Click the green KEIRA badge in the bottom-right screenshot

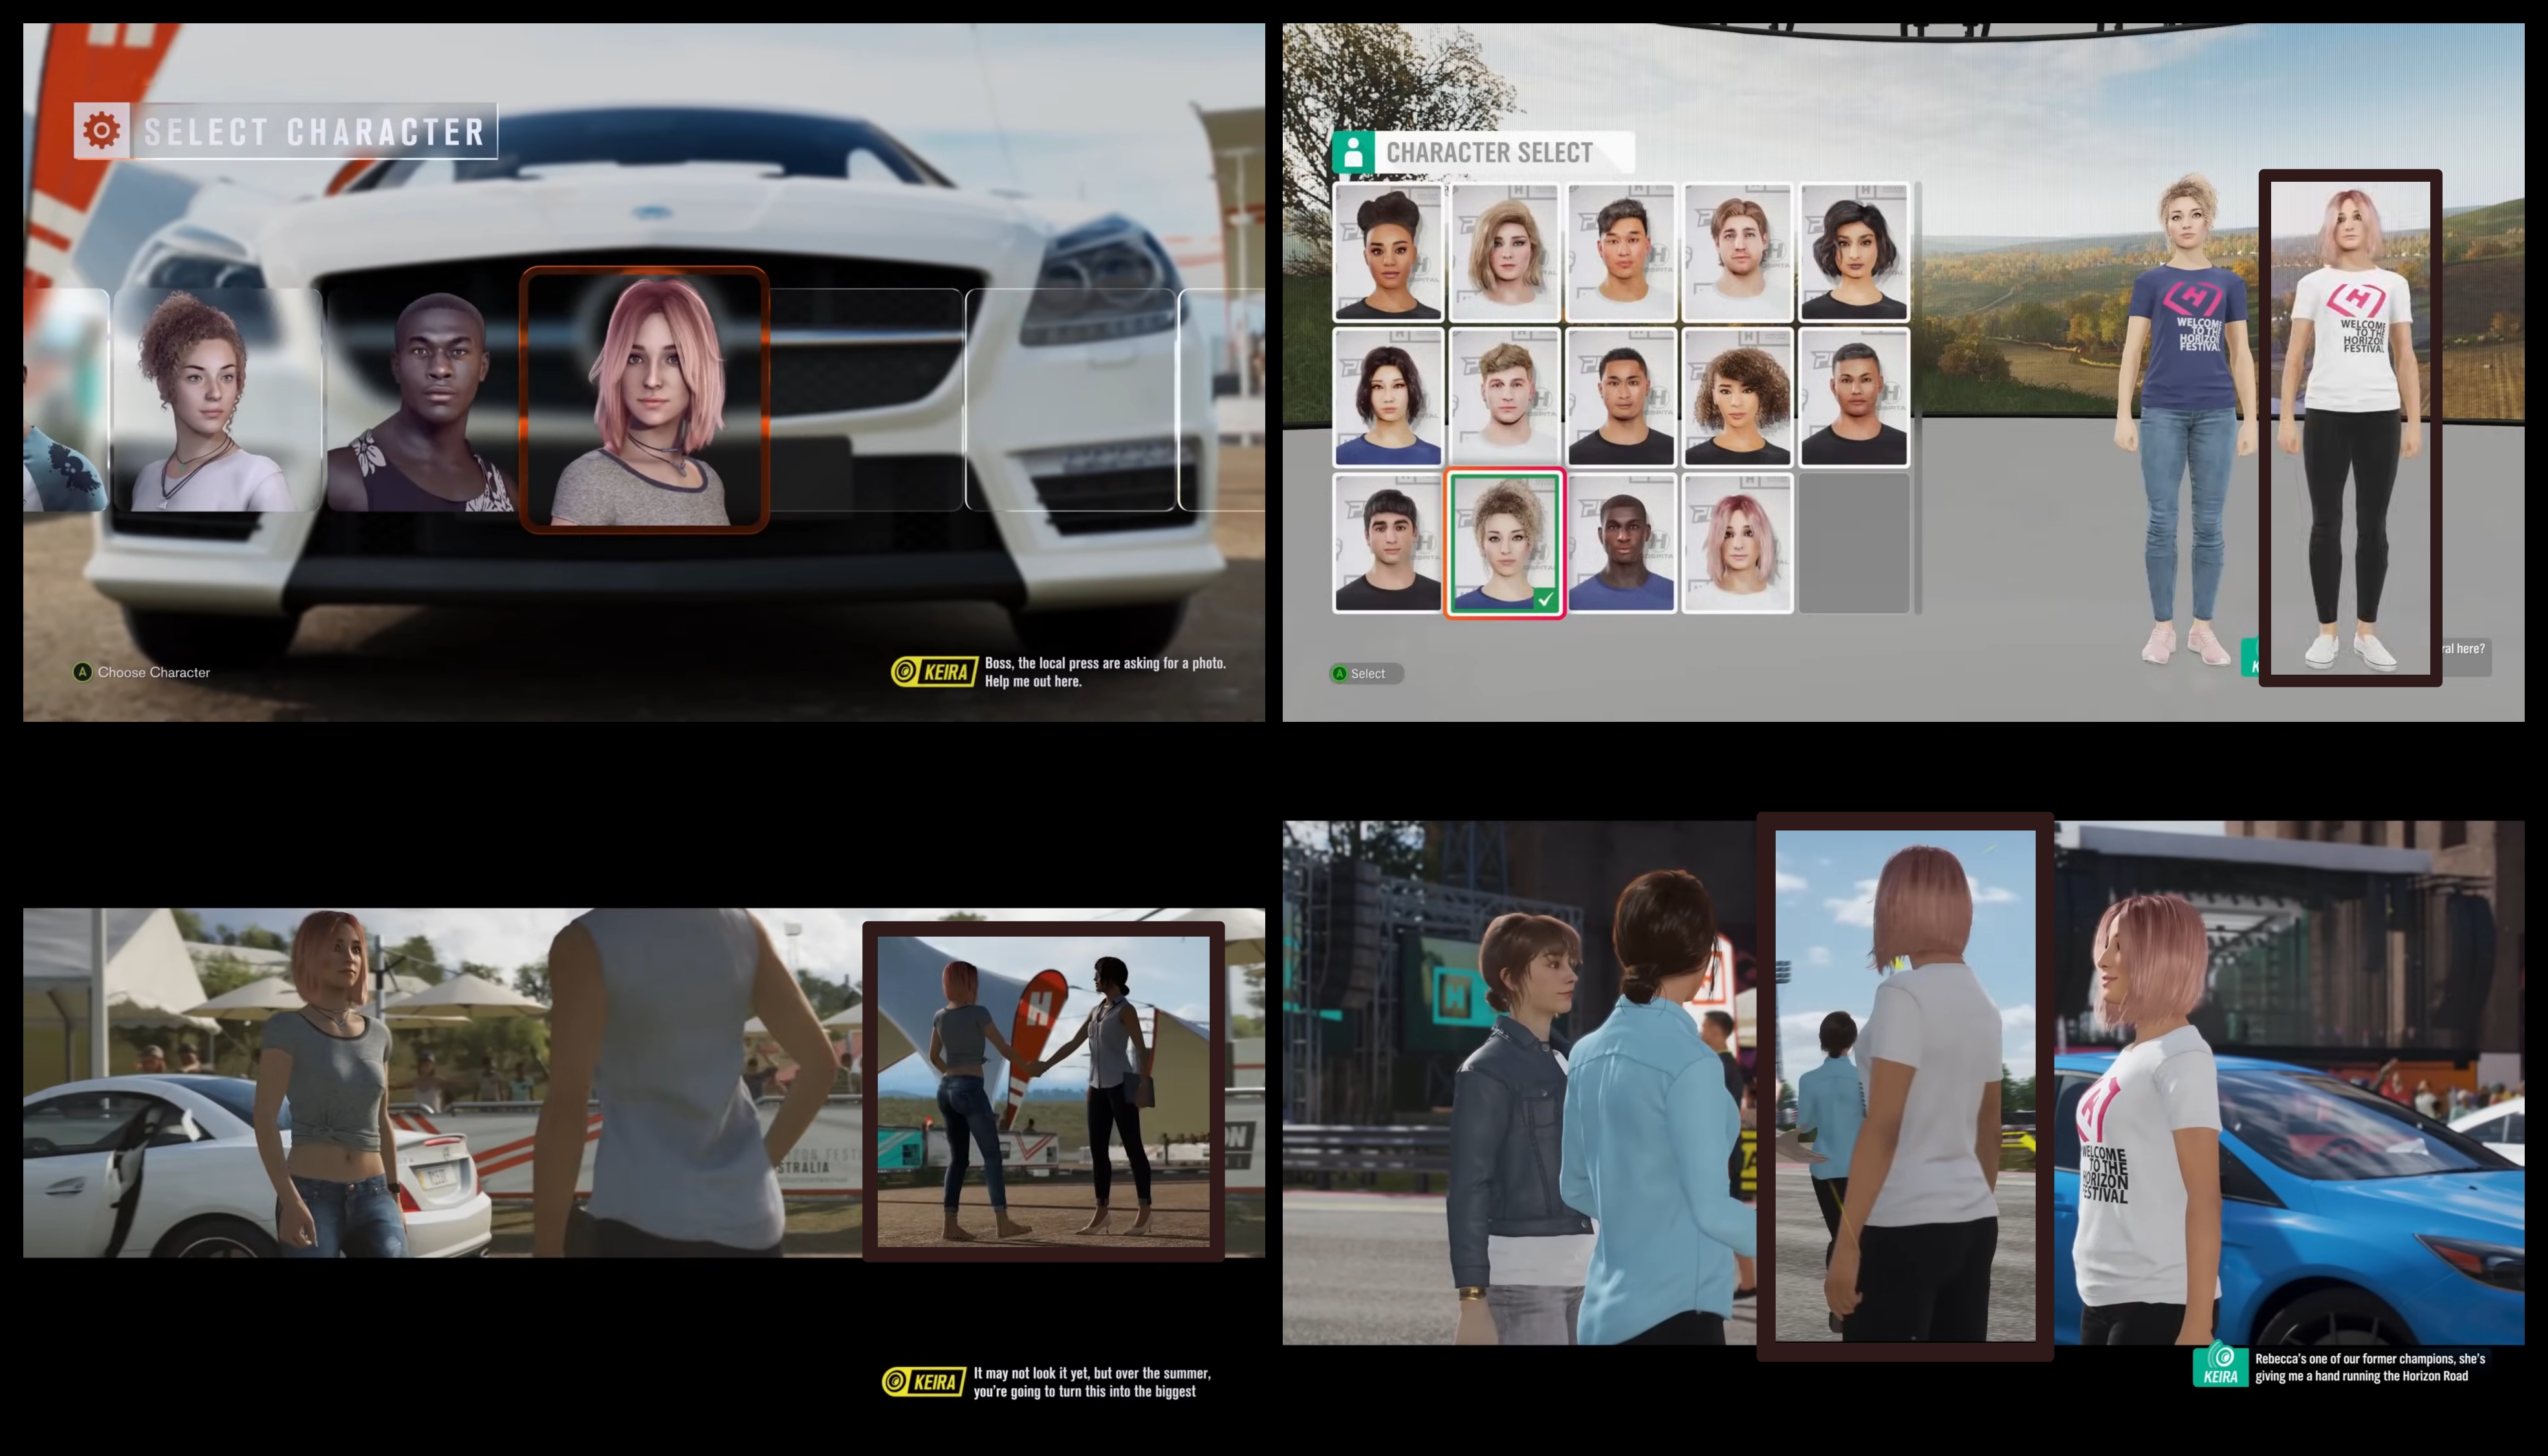[2221, 1365]
